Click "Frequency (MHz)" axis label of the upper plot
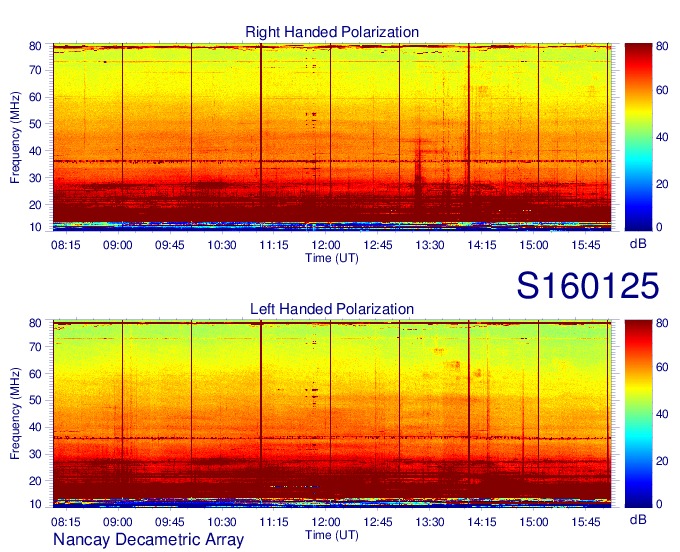The image size is (680, 552). 15,137
